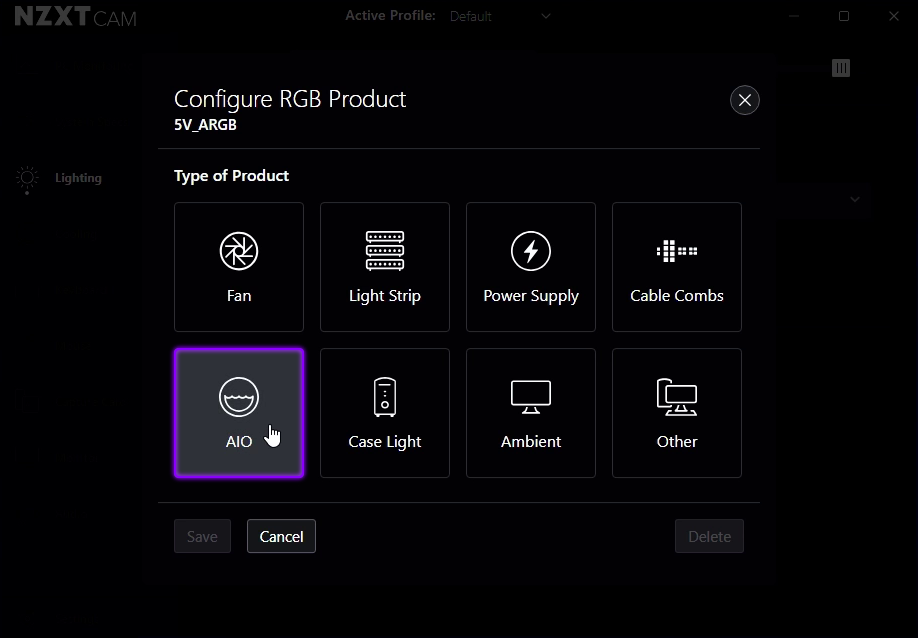This screenshot has width=918, height=638.
Task: Click the Other product type icon
Action: coord(676,397)
